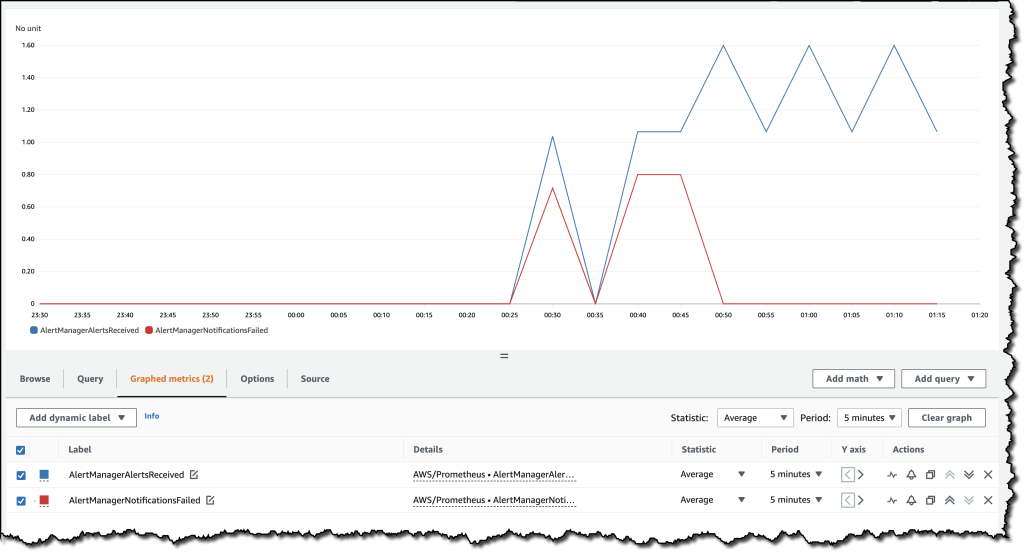Viewport: 1024px width, 552px height.
Task: Open the Source tab
Action: pos(315,379)
